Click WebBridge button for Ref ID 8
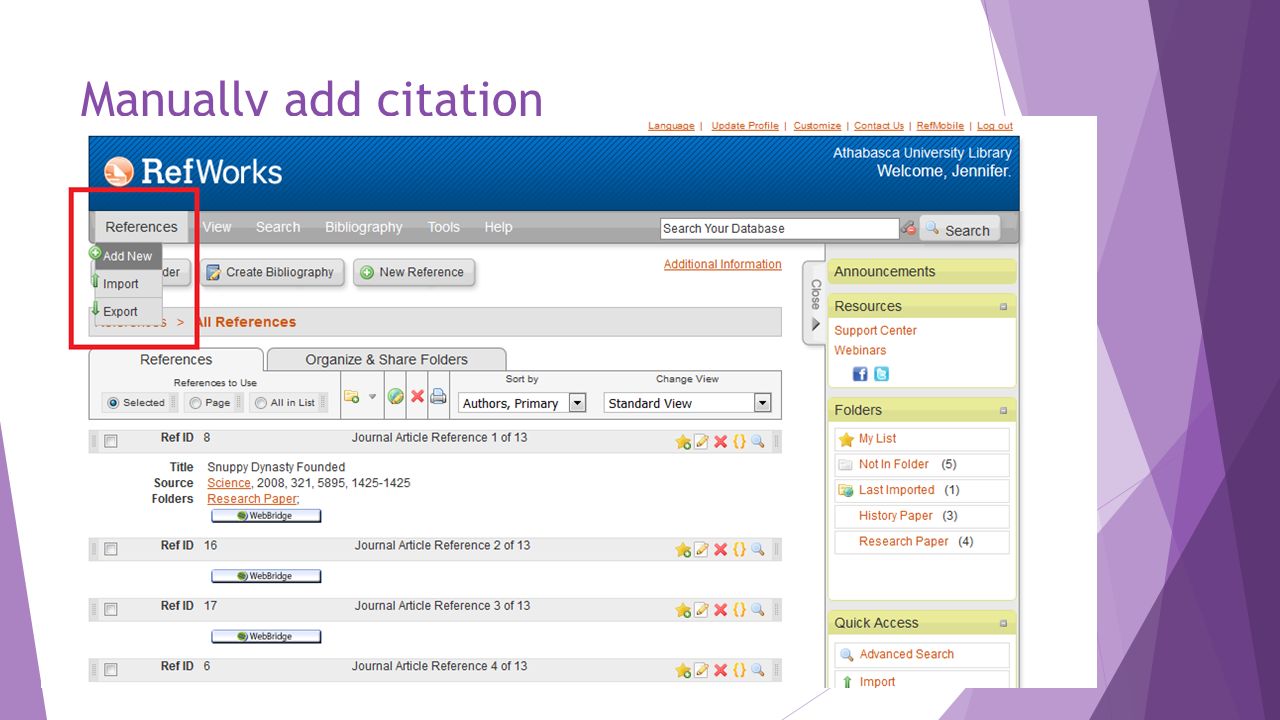 point(266,516)
